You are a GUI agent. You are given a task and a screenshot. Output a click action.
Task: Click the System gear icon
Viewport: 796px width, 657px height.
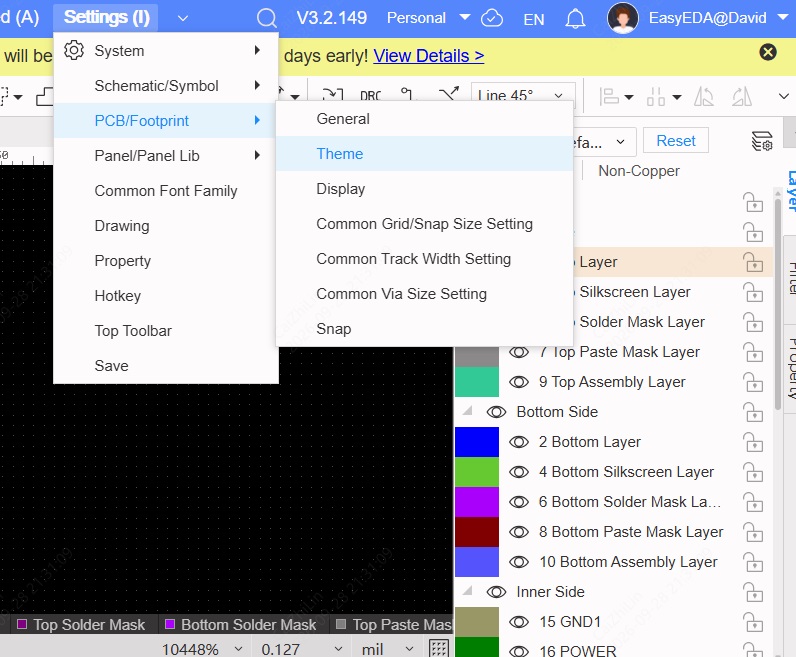pos(74,50)
